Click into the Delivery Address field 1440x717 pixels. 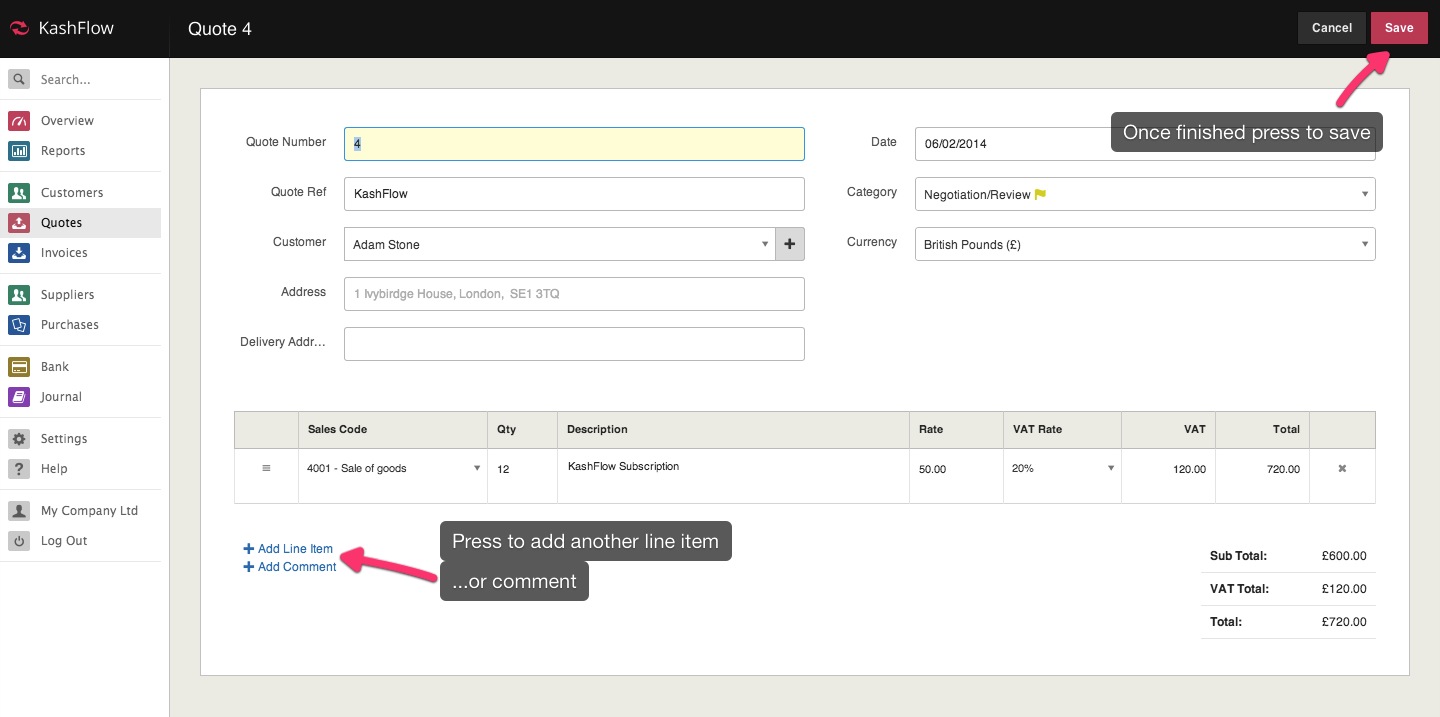click(x=574, y=344)
